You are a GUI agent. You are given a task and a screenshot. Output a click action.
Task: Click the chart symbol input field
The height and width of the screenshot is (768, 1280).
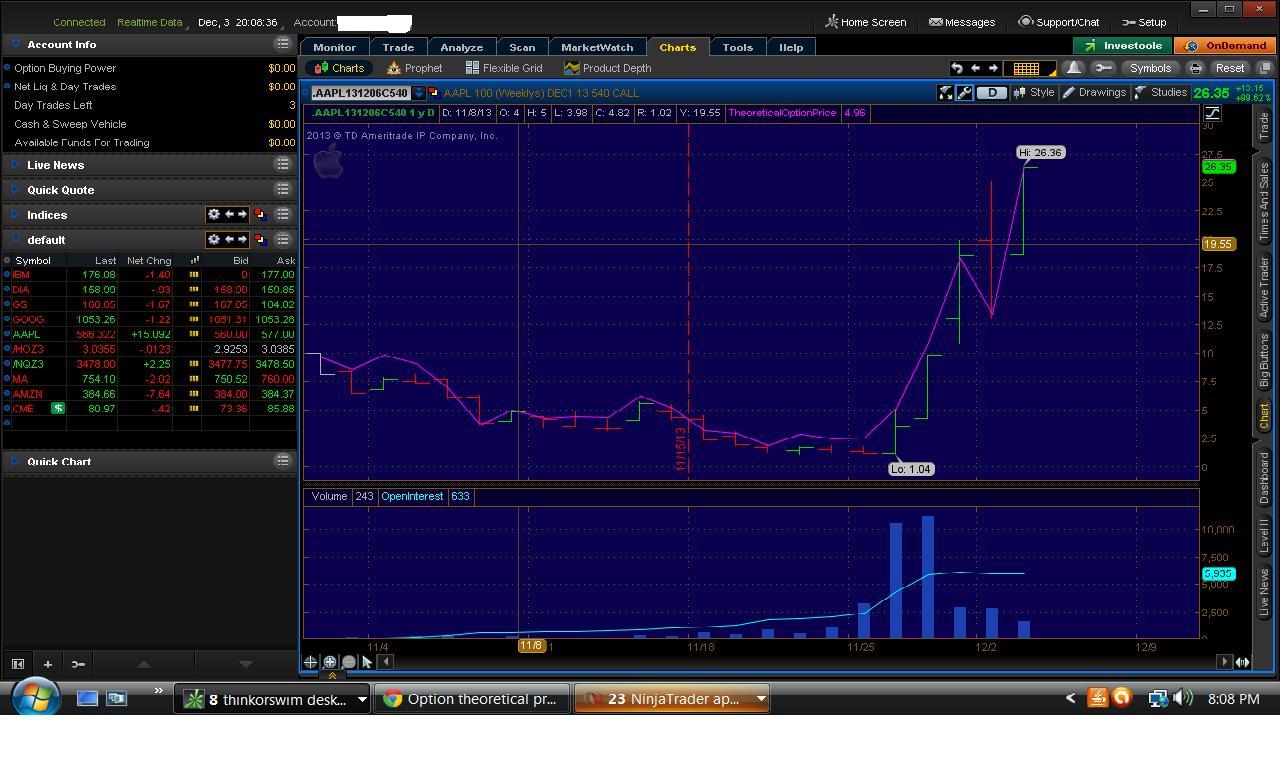click(360, 92)
